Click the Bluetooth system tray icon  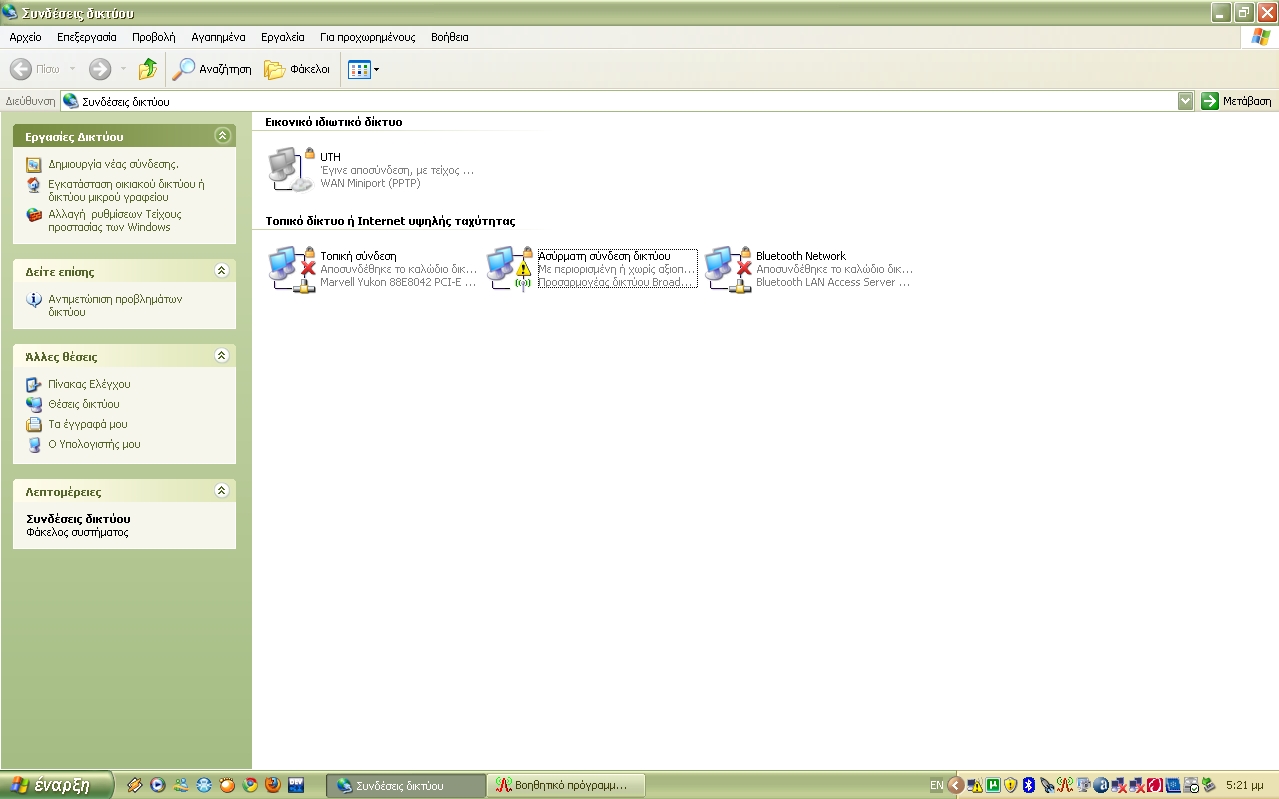click(1028, 785)
